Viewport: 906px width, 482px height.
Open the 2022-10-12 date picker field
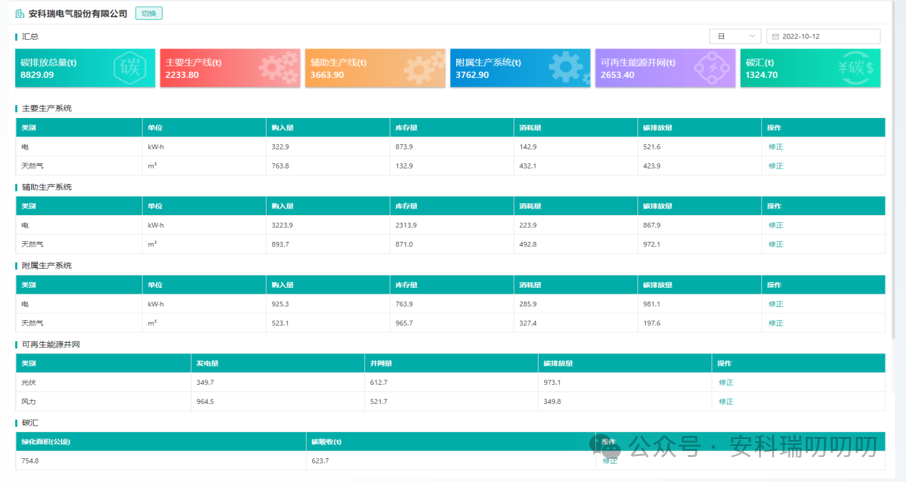pyautogui.click(x=823, y=36)
